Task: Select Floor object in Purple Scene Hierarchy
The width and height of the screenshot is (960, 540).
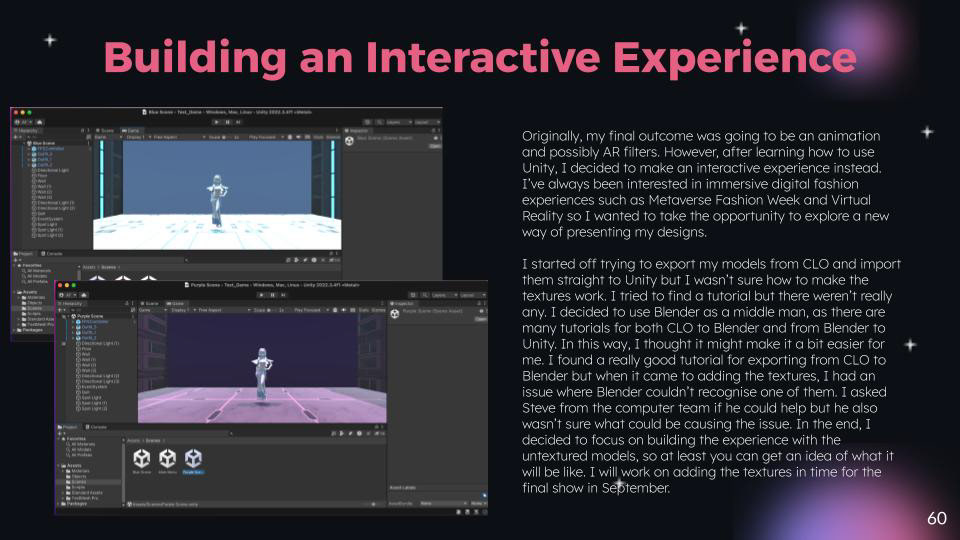Action: pyautogui.click(x=86, y=349)
